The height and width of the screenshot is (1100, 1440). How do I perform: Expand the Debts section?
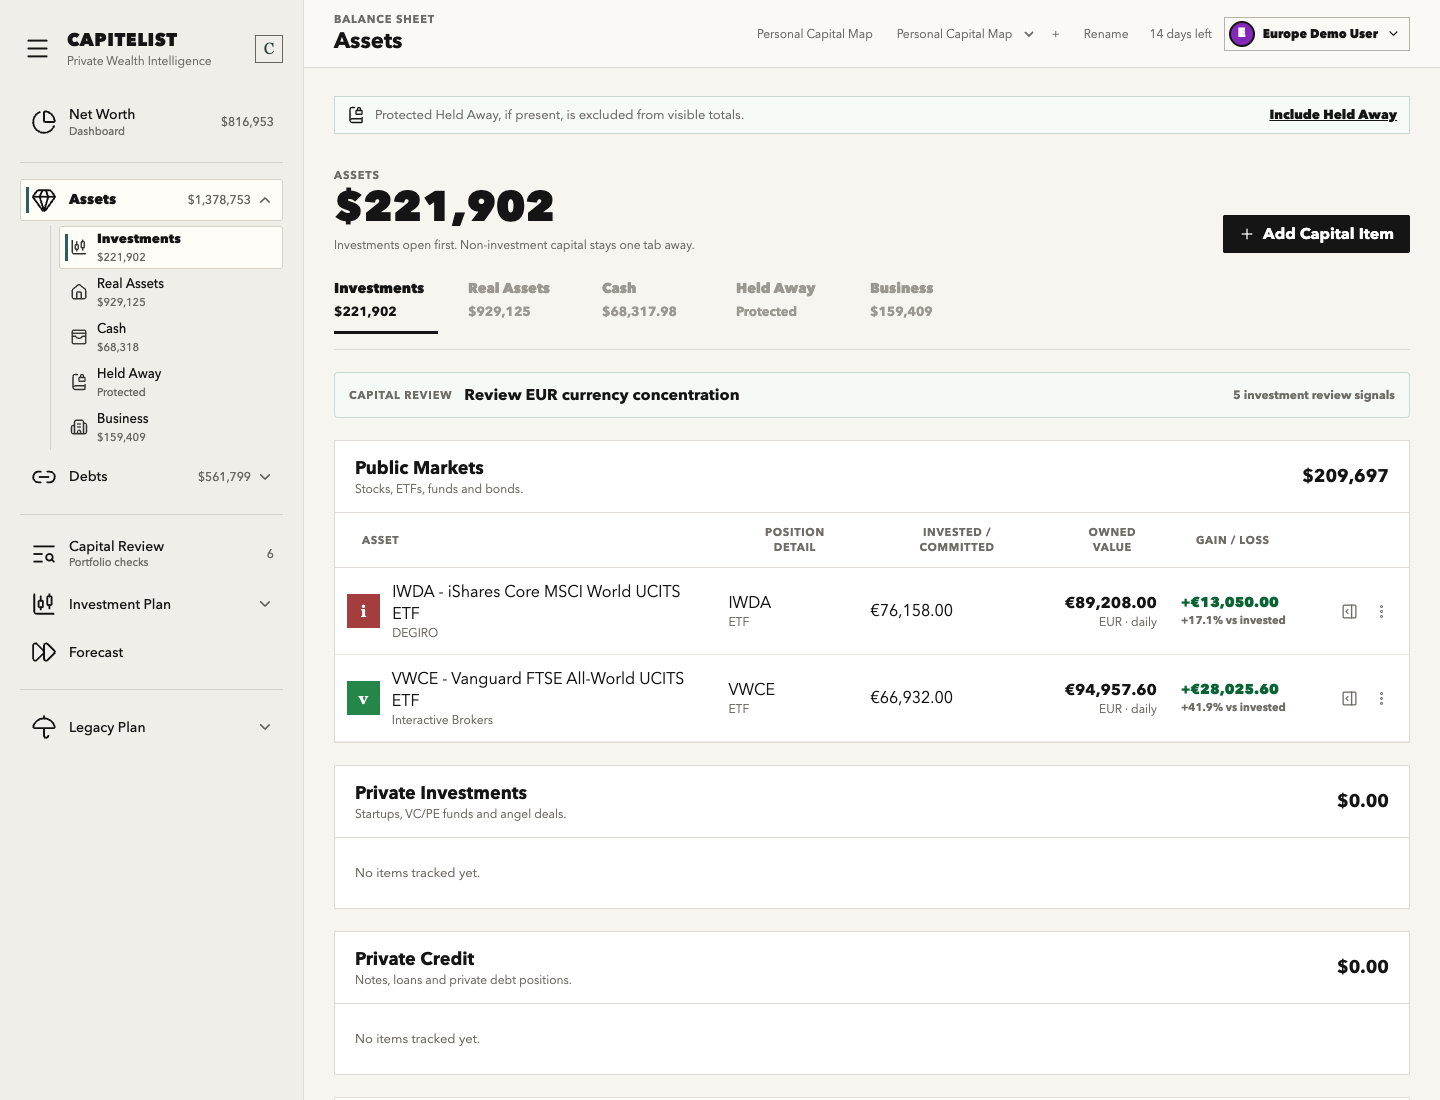coord(265,477)
